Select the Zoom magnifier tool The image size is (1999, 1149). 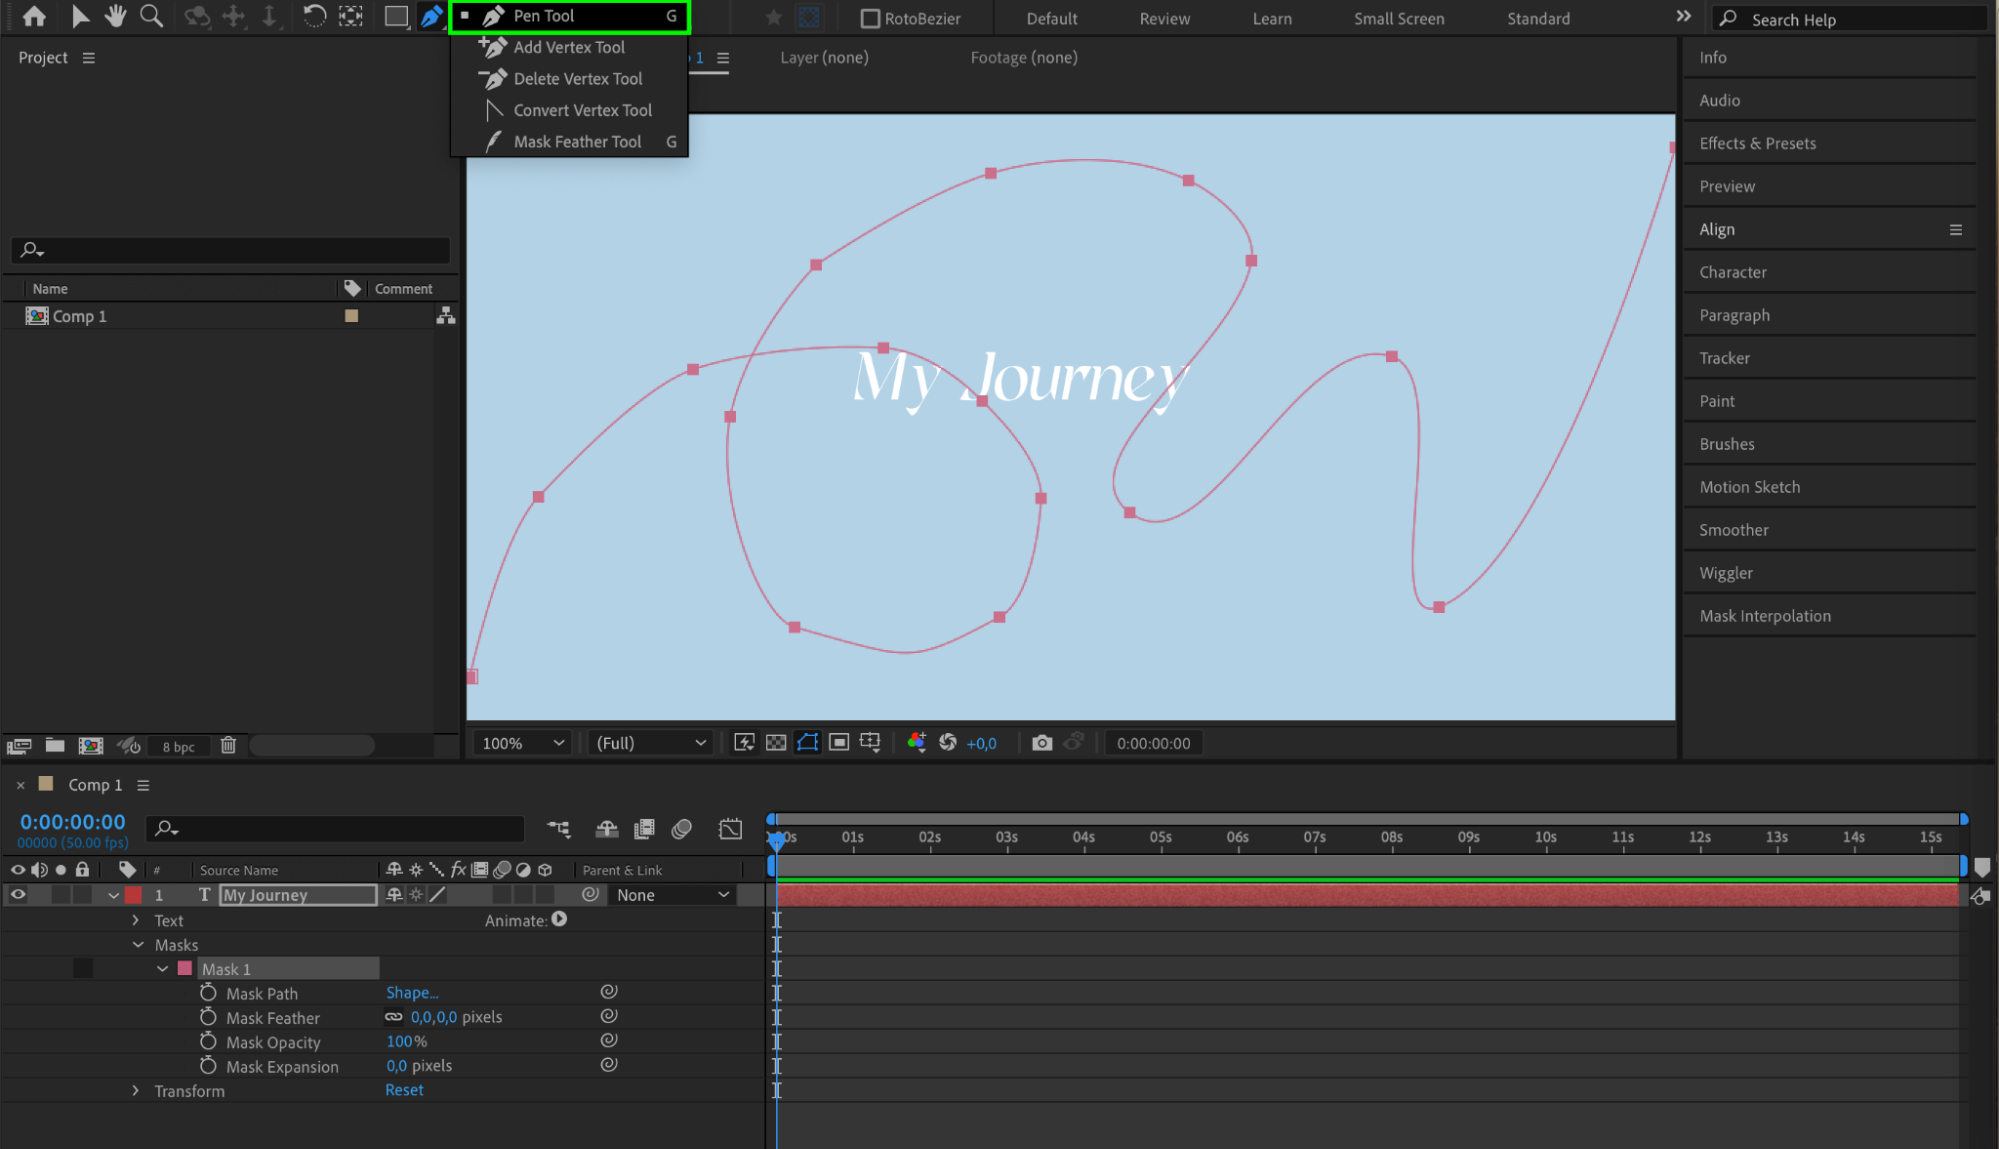coord(151,16)
